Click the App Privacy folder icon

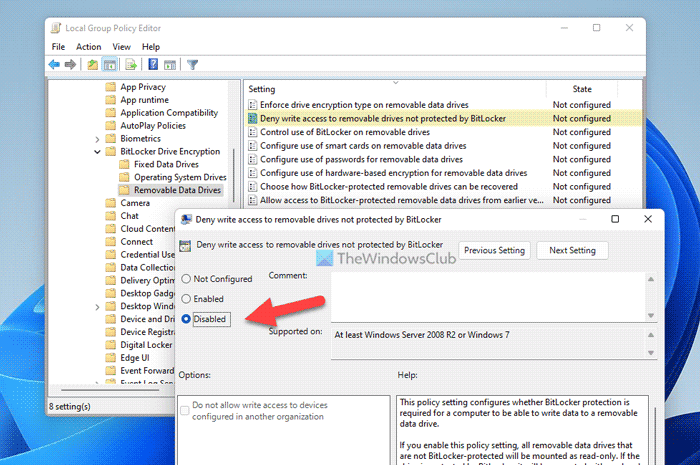(x=110, y=87)
